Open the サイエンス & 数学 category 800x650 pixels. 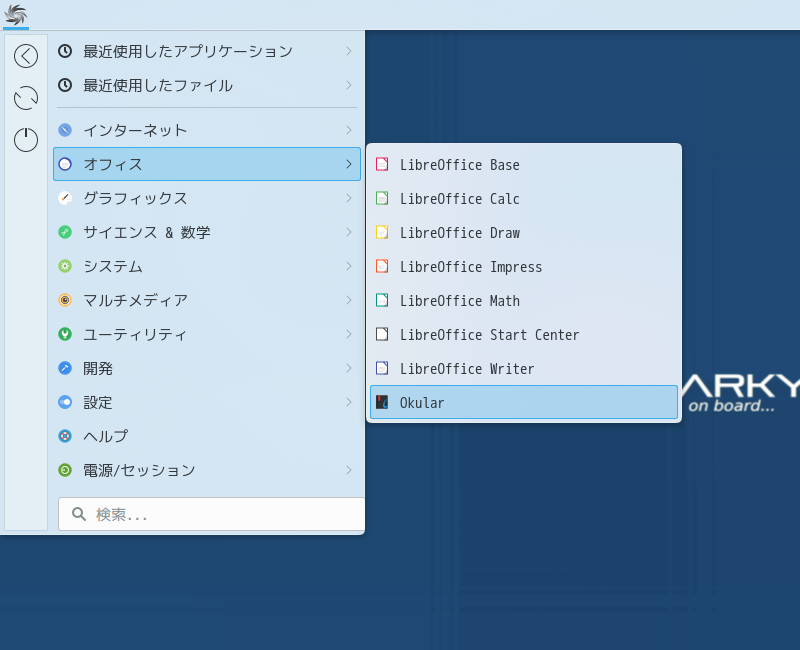207,232
